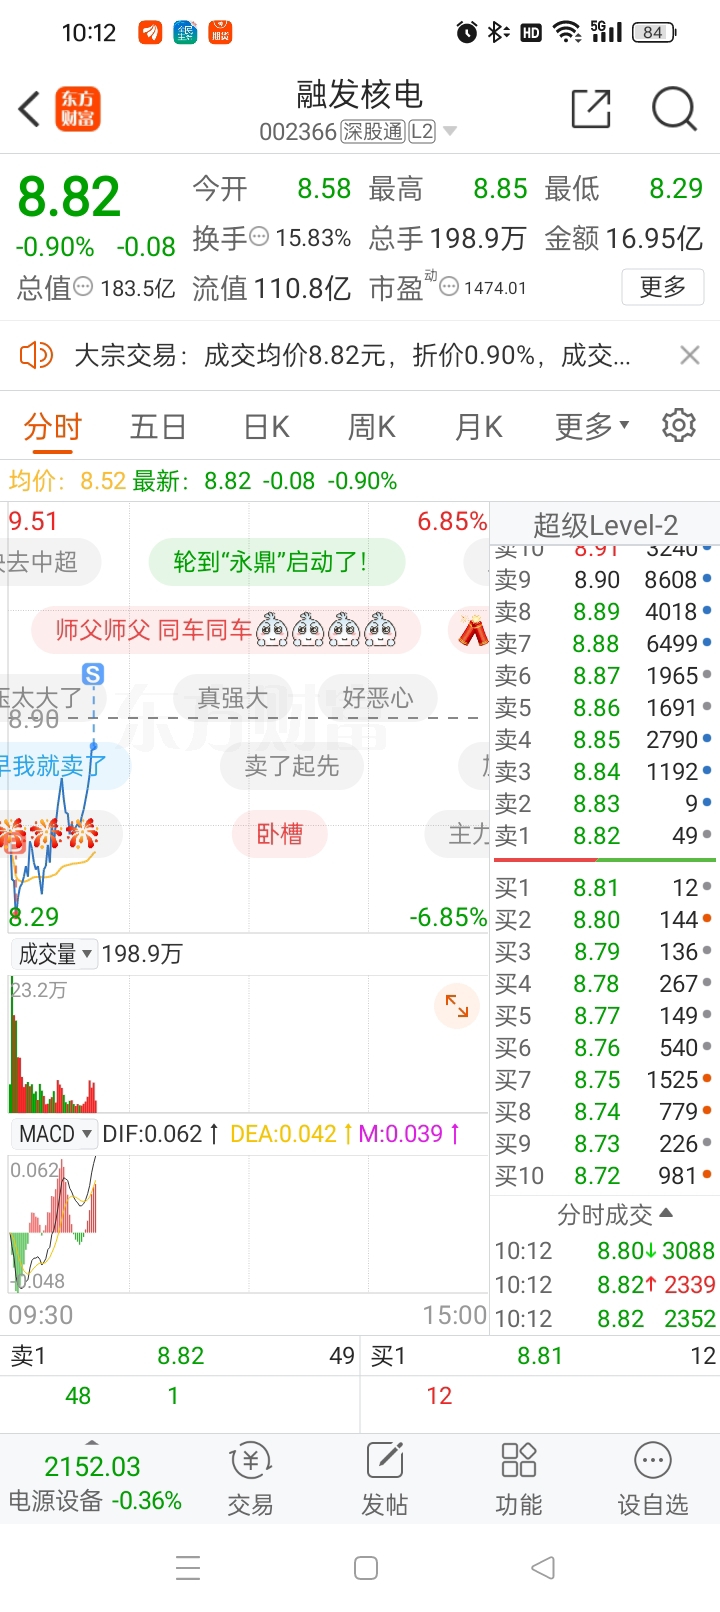The height and width of the screenshot is (1612, 720).
Task: Tap the Android recent apps menu icon
Action: click(x=188, y=1567)
